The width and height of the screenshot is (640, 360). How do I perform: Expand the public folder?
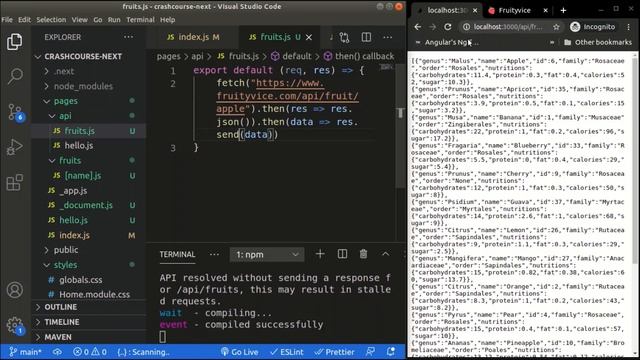click(x=89, y=250)
